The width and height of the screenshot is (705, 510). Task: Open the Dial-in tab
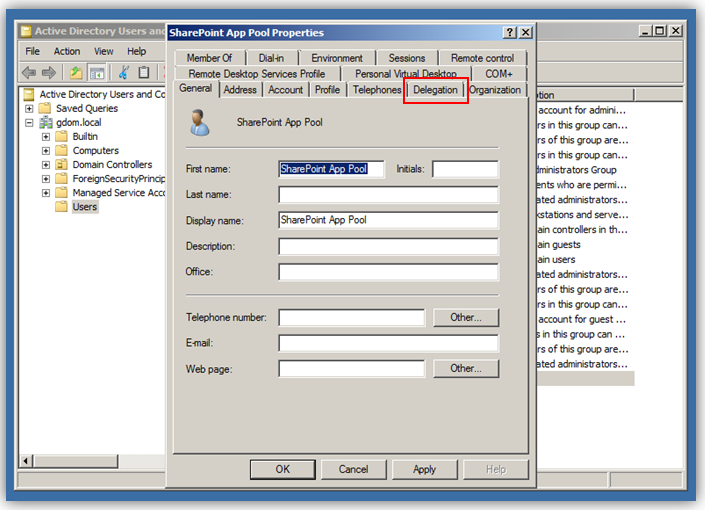pyautogui.click(x=271, y=58)
